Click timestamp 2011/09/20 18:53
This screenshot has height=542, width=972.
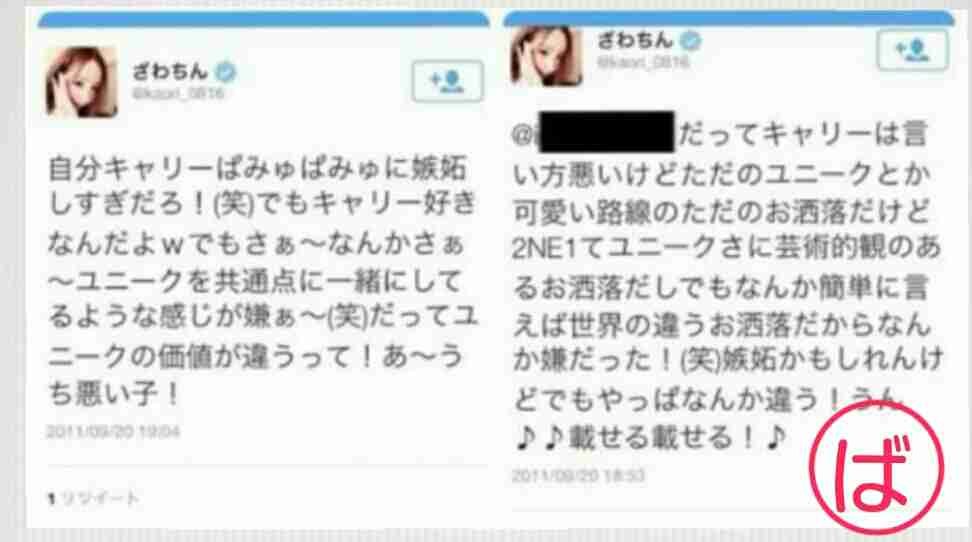[x=578, y=476]
